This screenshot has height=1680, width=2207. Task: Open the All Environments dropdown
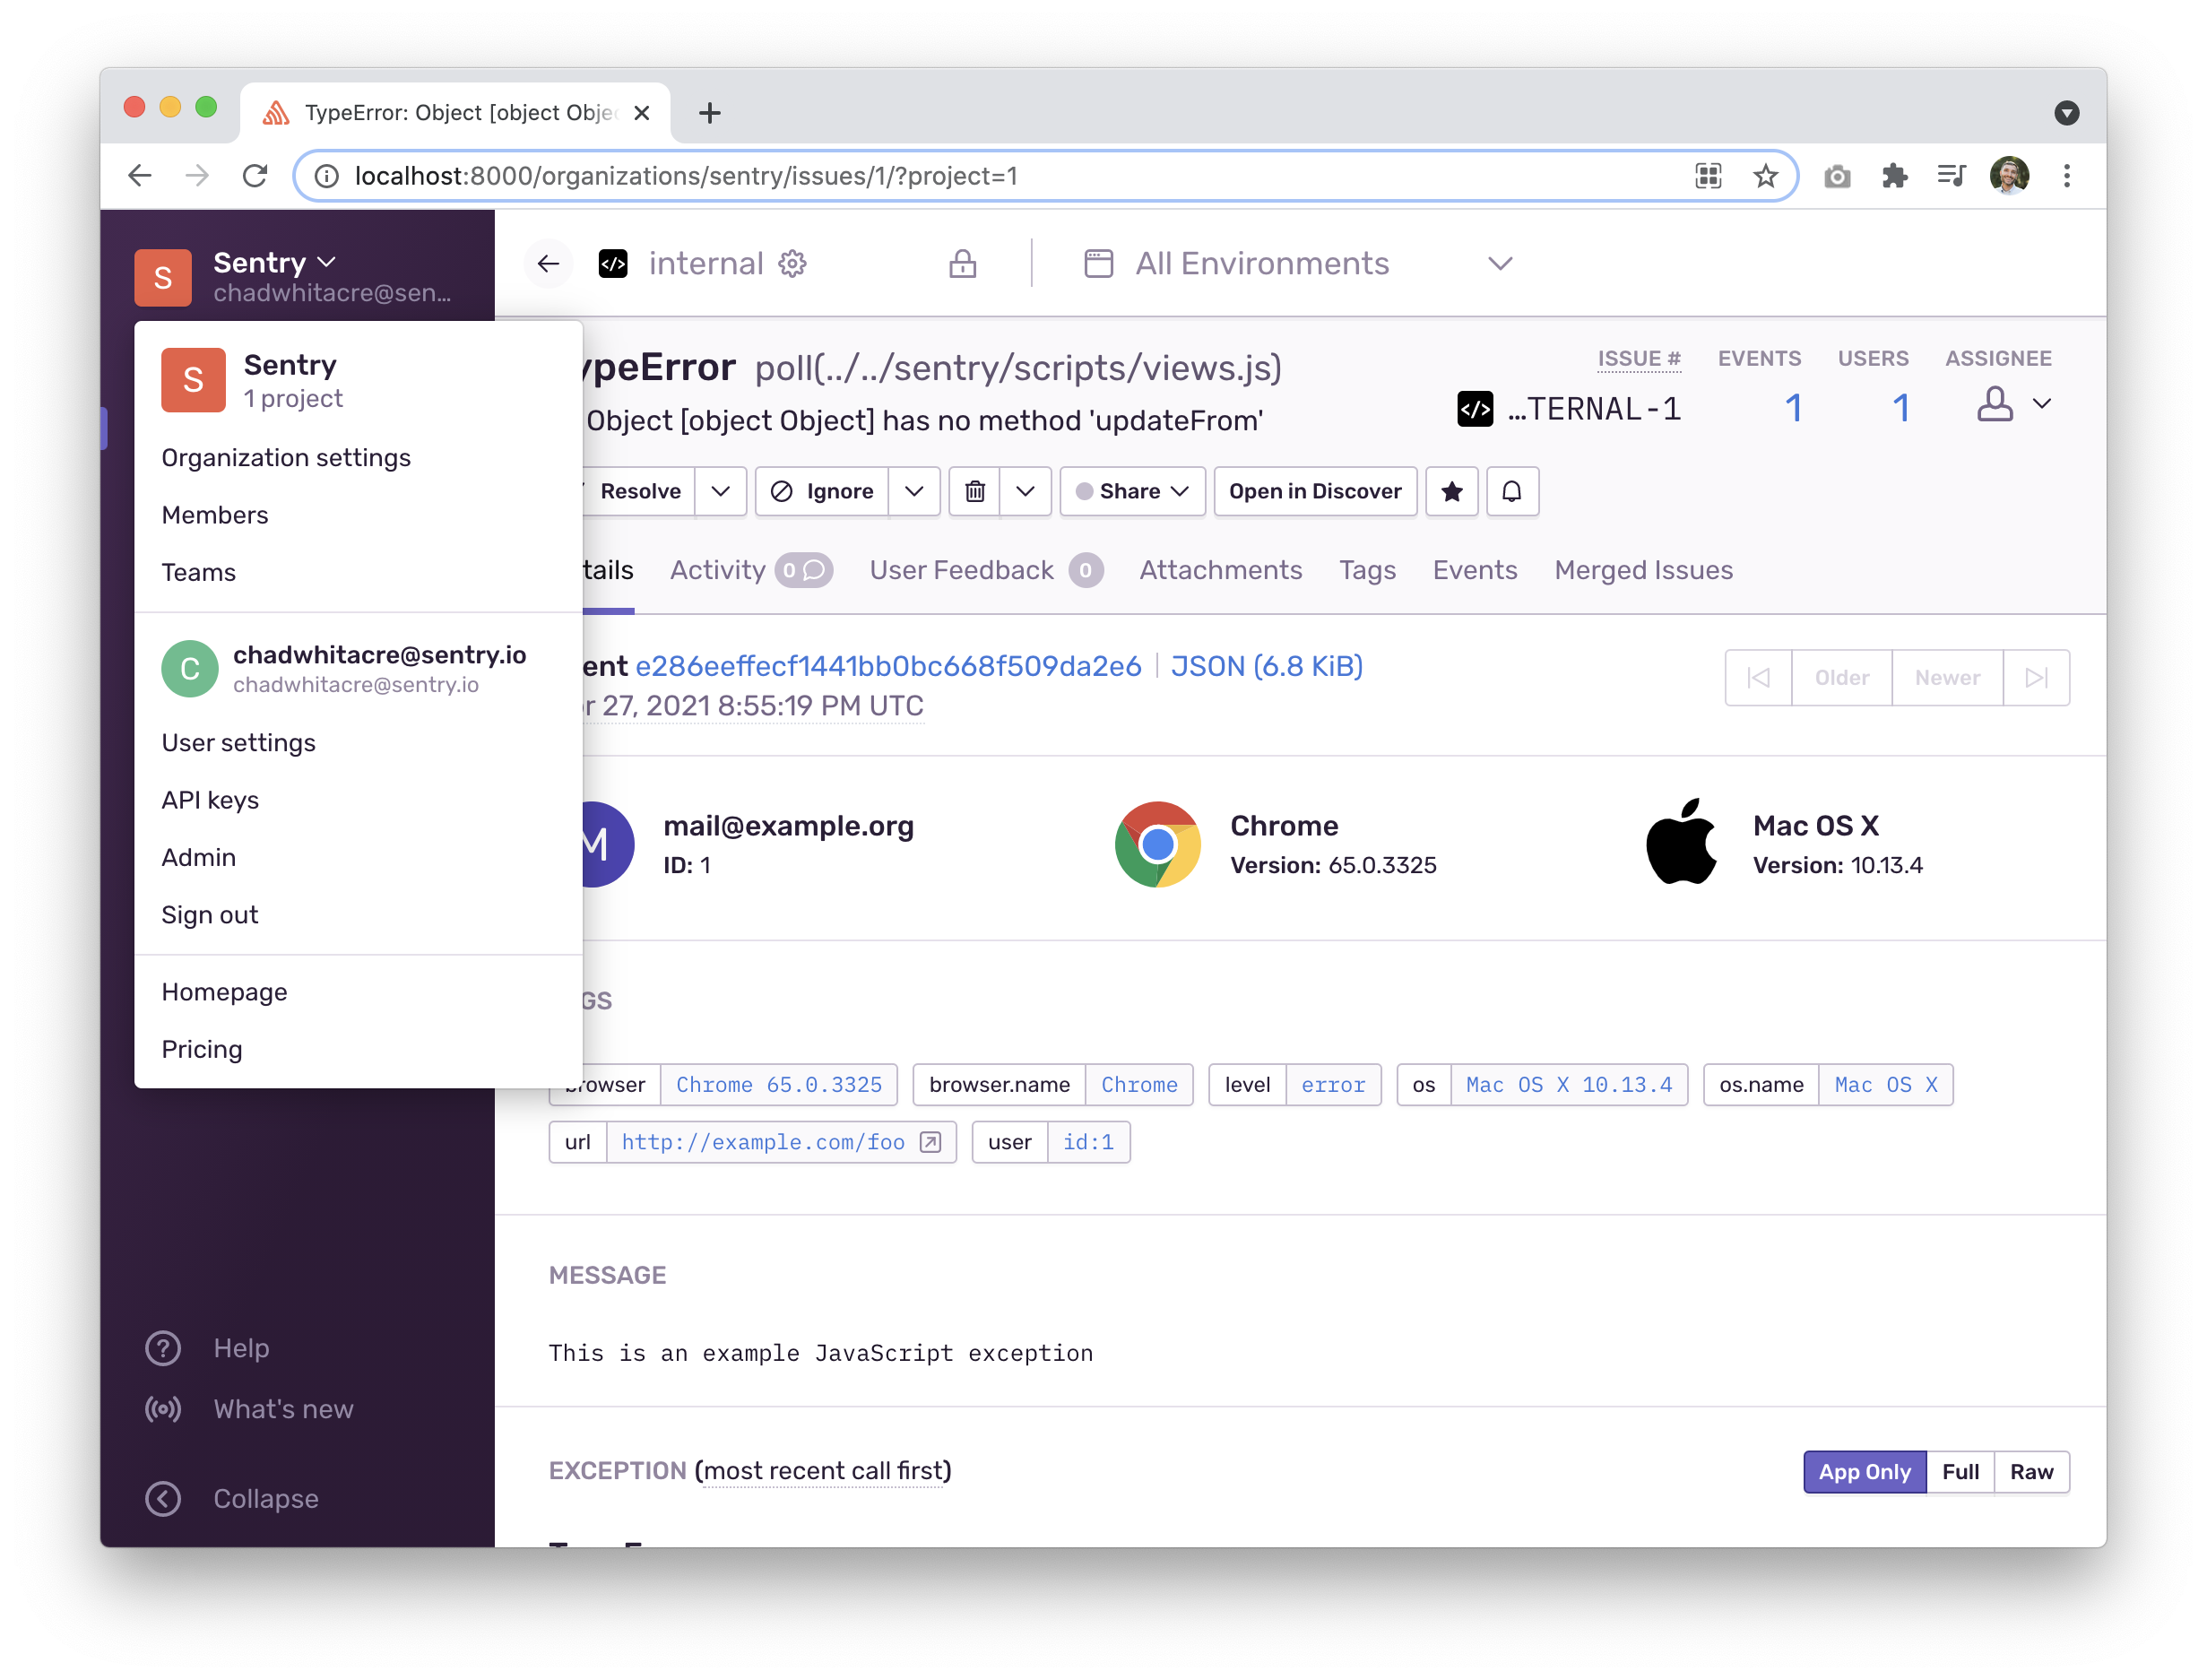[1298, 264]
